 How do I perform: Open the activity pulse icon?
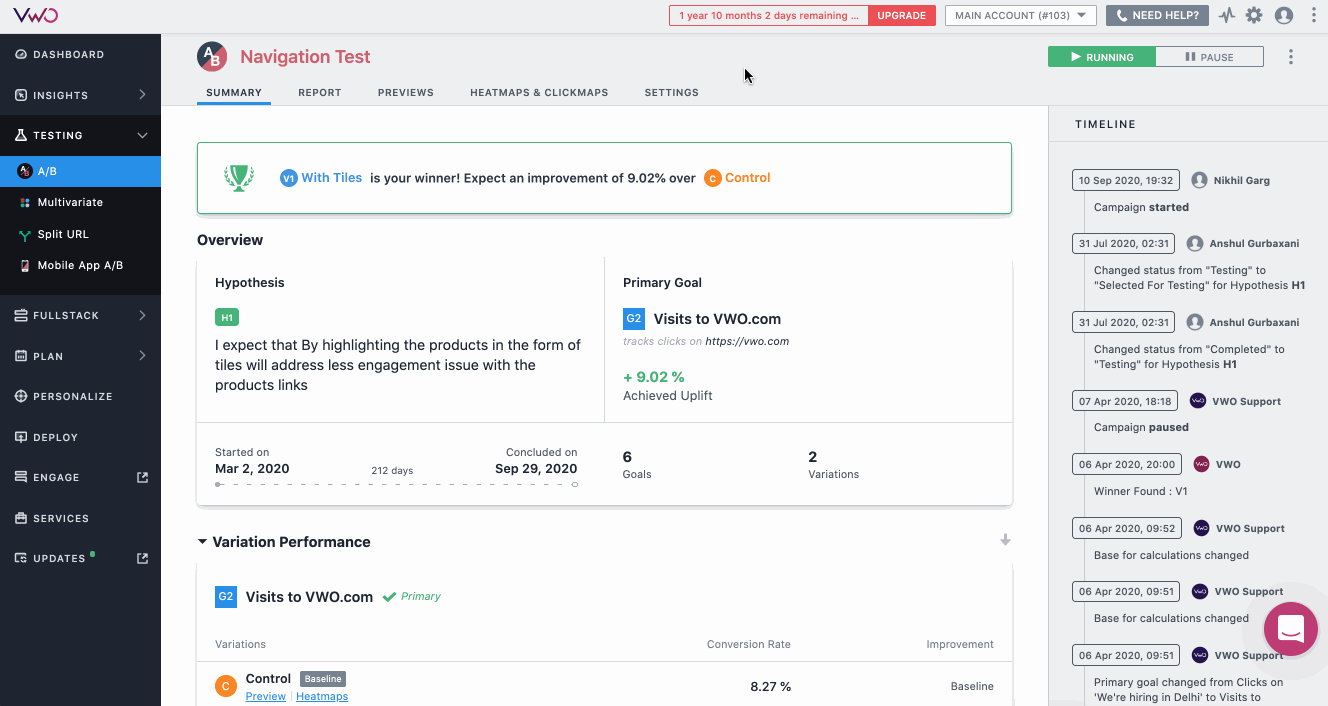(x=1227, y=15)
